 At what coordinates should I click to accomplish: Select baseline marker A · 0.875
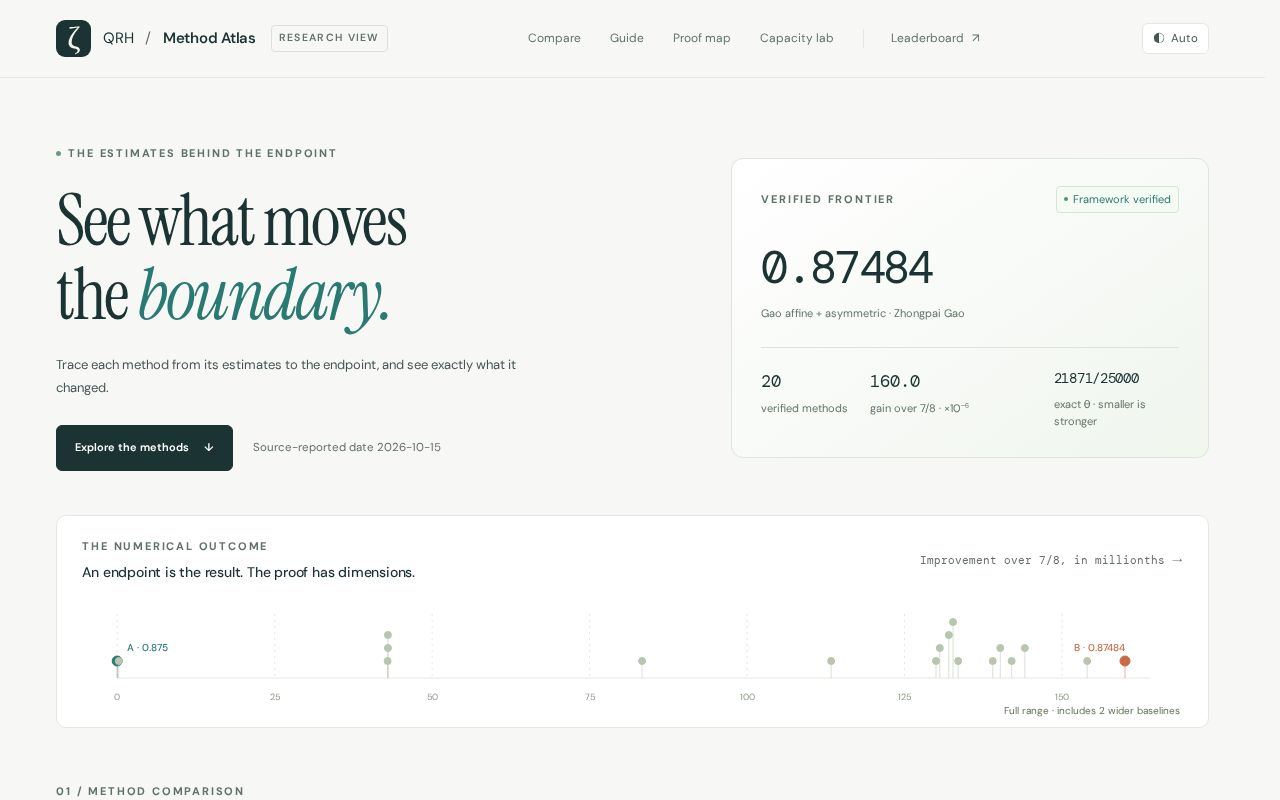click(117, 661)
